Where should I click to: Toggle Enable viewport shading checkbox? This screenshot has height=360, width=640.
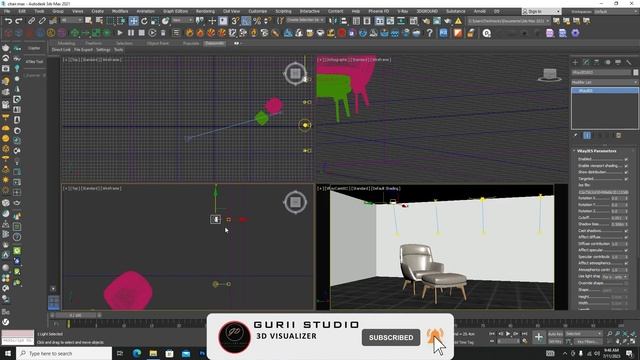pos(626,166)
